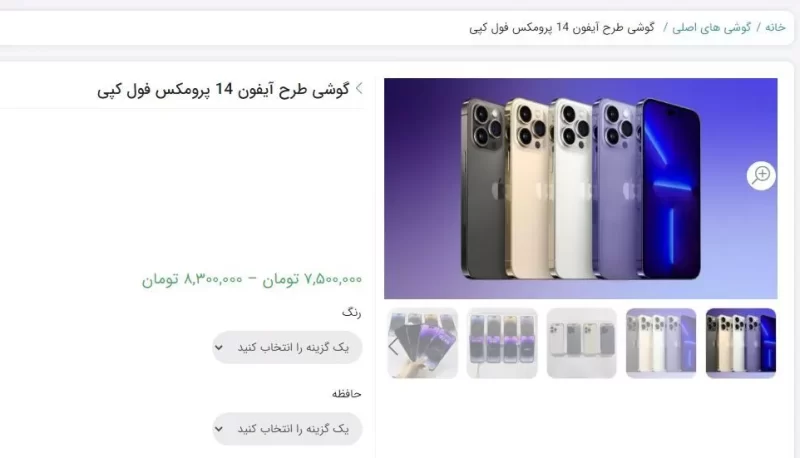Click the رنگ field label

click(x=352, y=313)
